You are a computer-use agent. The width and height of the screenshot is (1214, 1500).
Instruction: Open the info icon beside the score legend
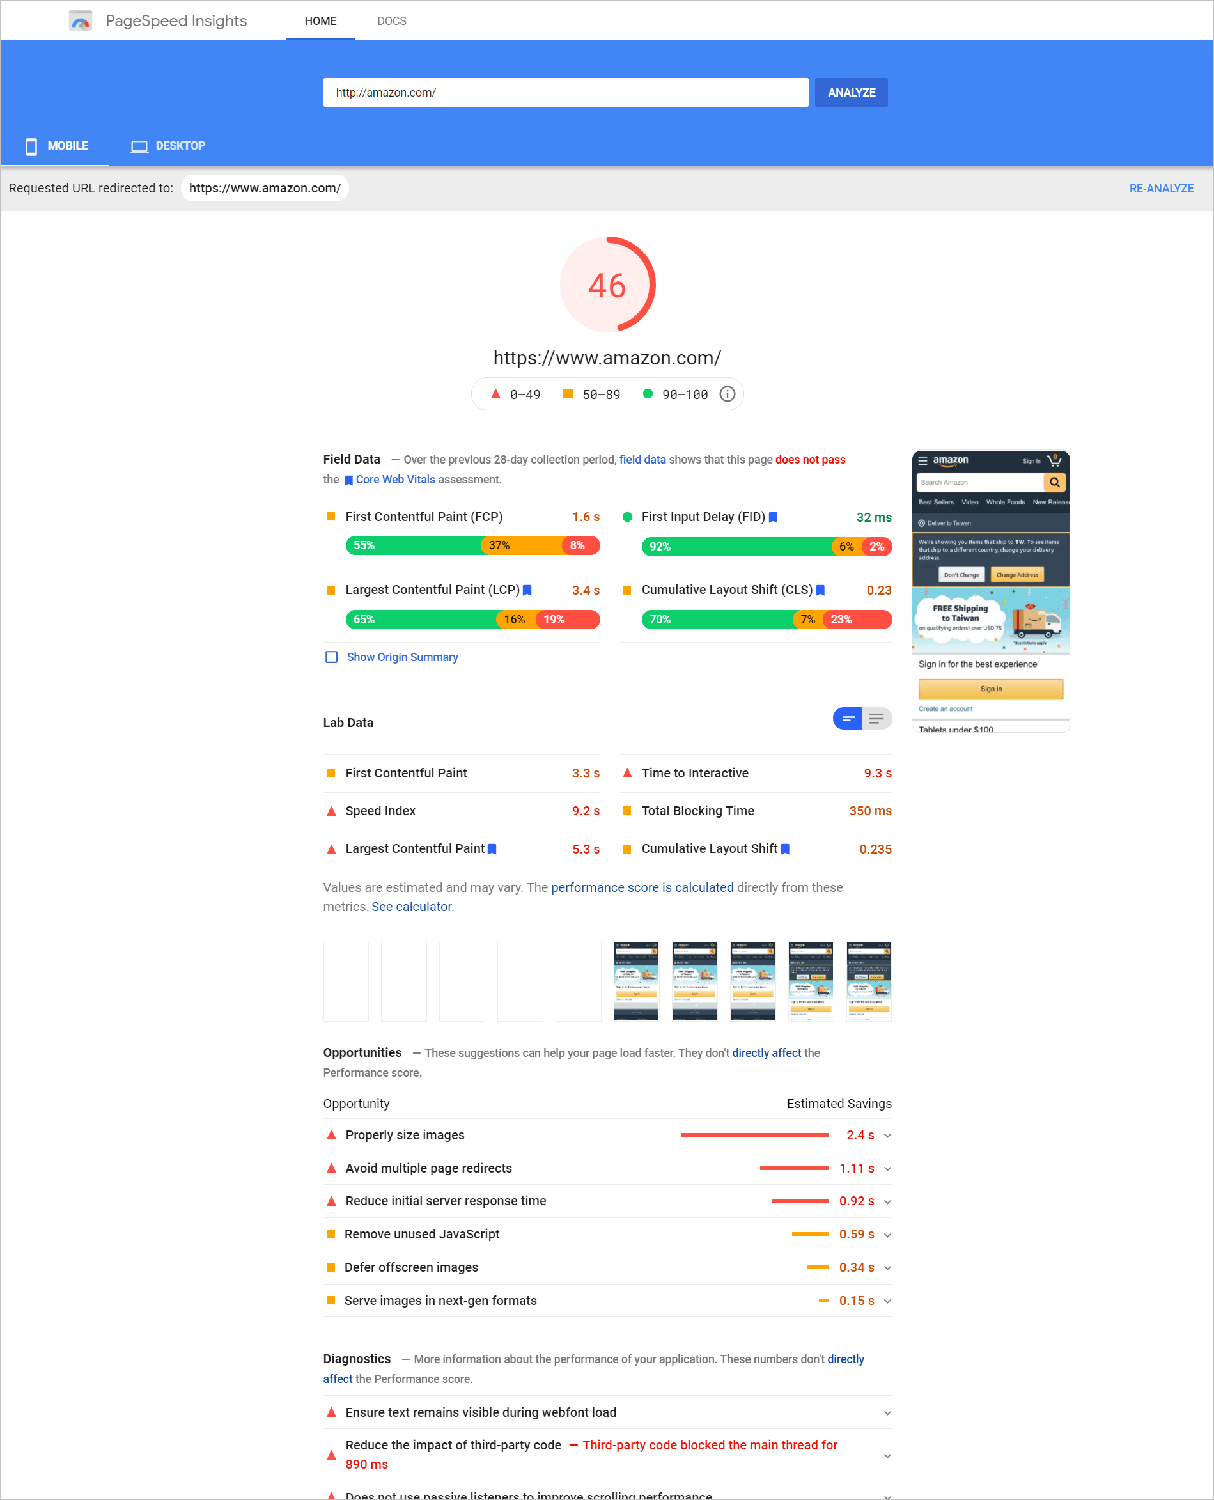727,393
